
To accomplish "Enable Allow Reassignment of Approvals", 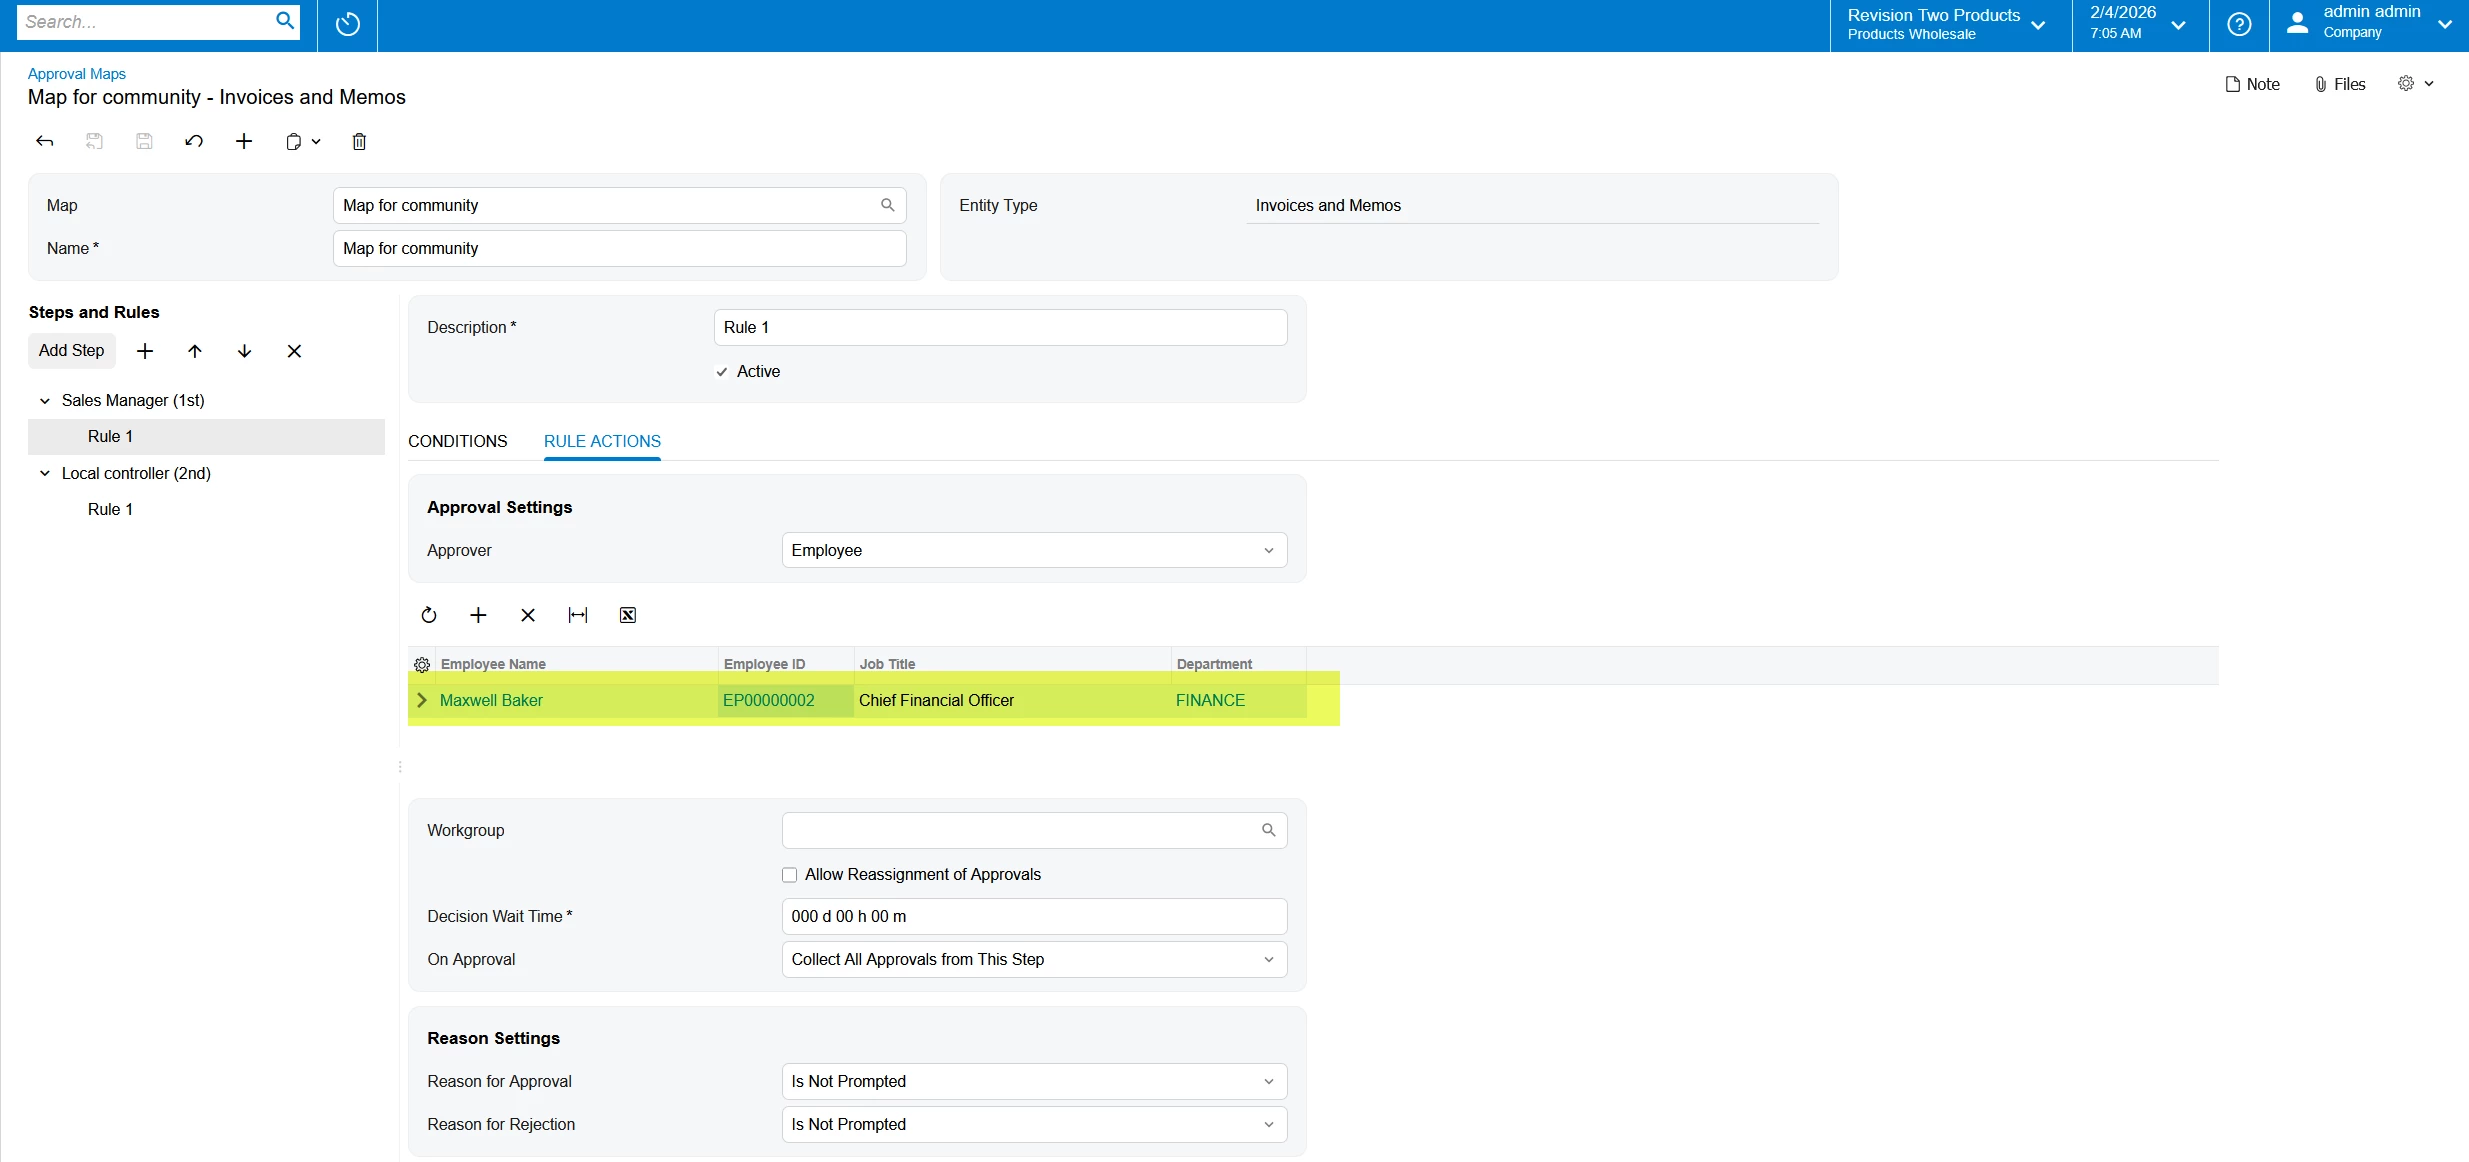I will [790, 875].
